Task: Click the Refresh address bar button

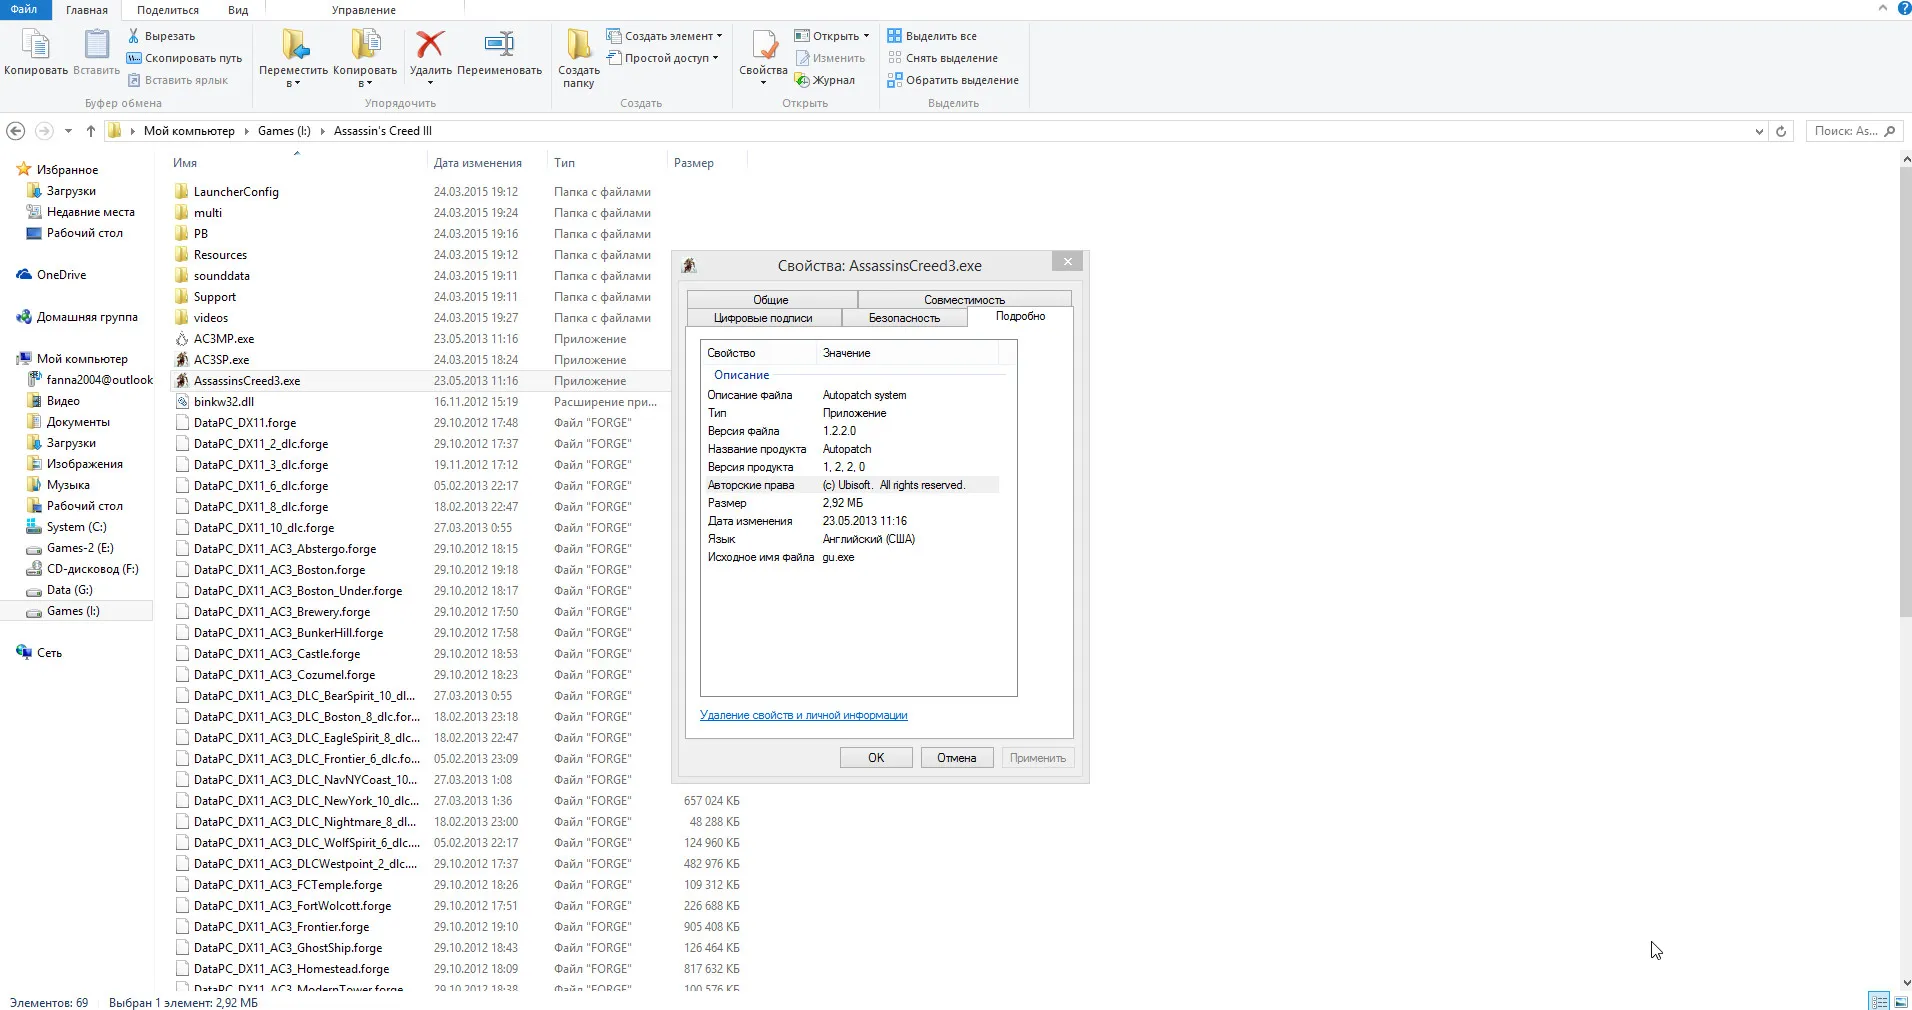Action: point(1781,131)
